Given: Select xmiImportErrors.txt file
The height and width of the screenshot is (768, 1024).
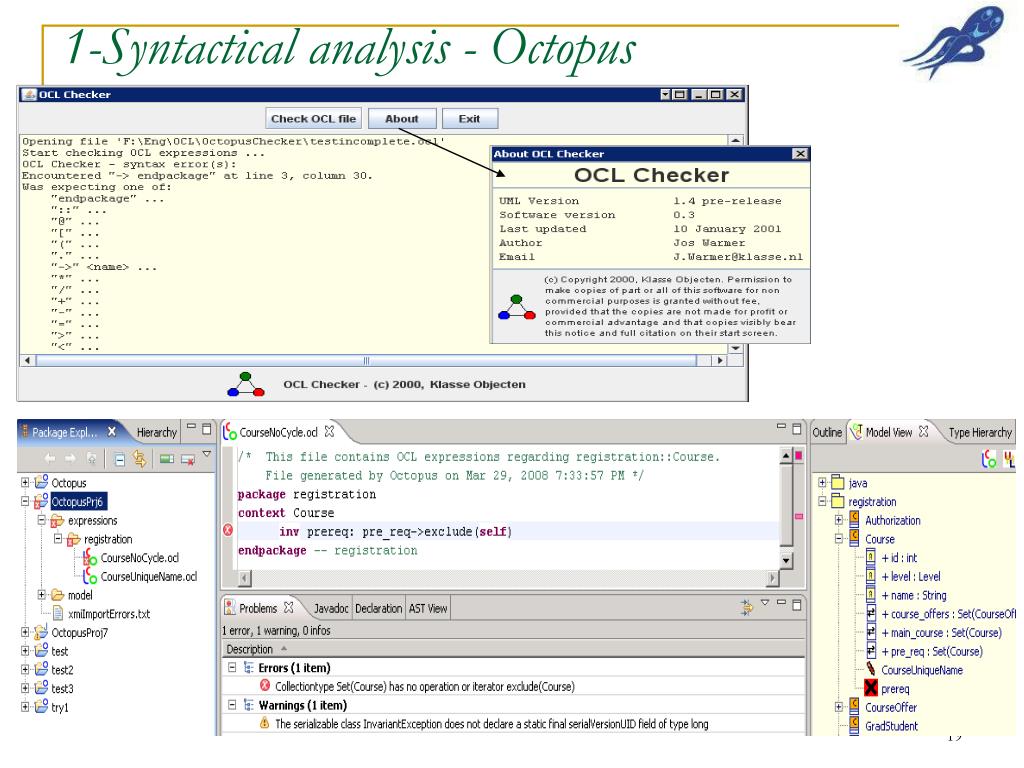Looking at the screenshot, I should pyautogui.click(x=108, y=614).
